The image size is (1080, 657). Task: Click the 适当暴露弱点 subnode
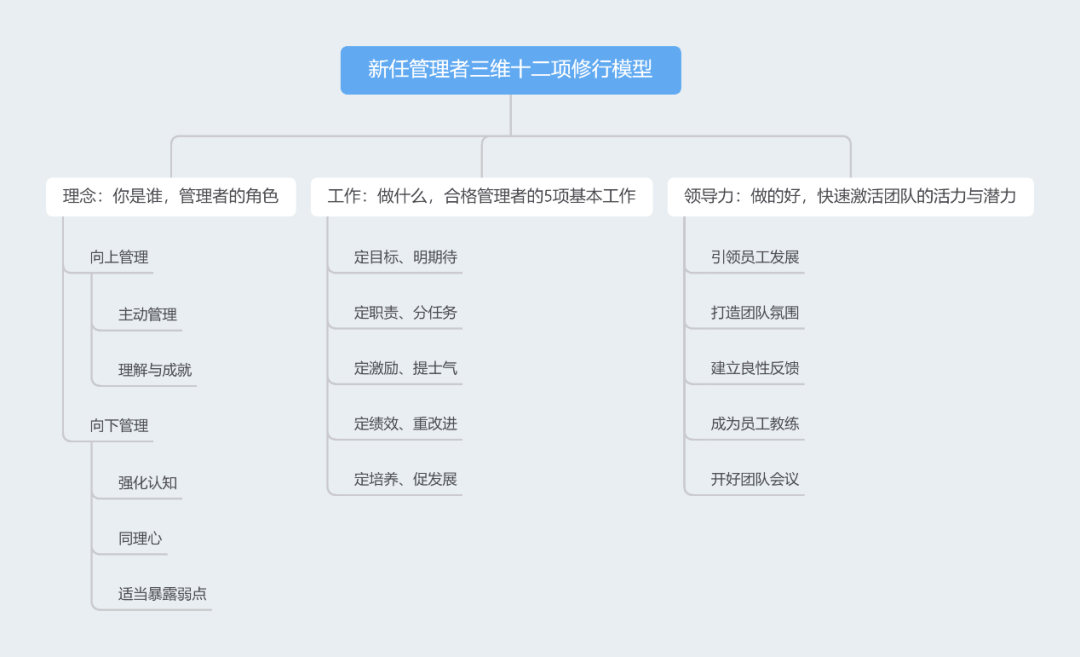click(162, 594)
